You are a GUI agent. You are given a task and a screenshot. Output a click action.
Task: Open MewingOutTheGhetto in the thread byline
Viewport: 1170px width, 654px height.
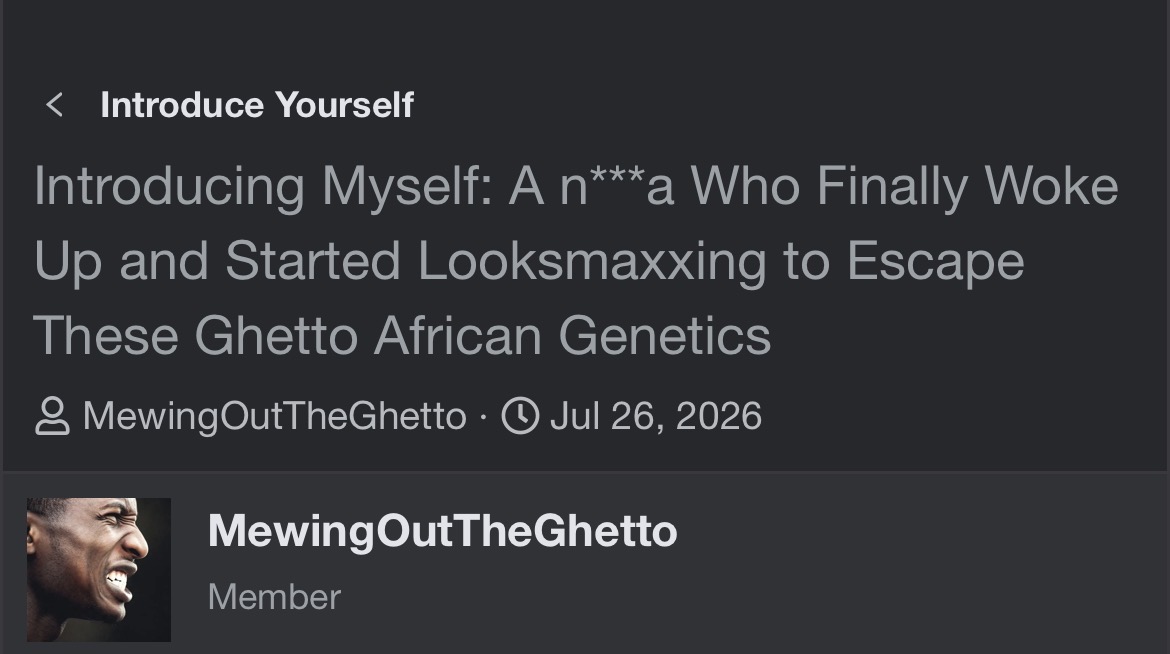[x=274, y=416]
